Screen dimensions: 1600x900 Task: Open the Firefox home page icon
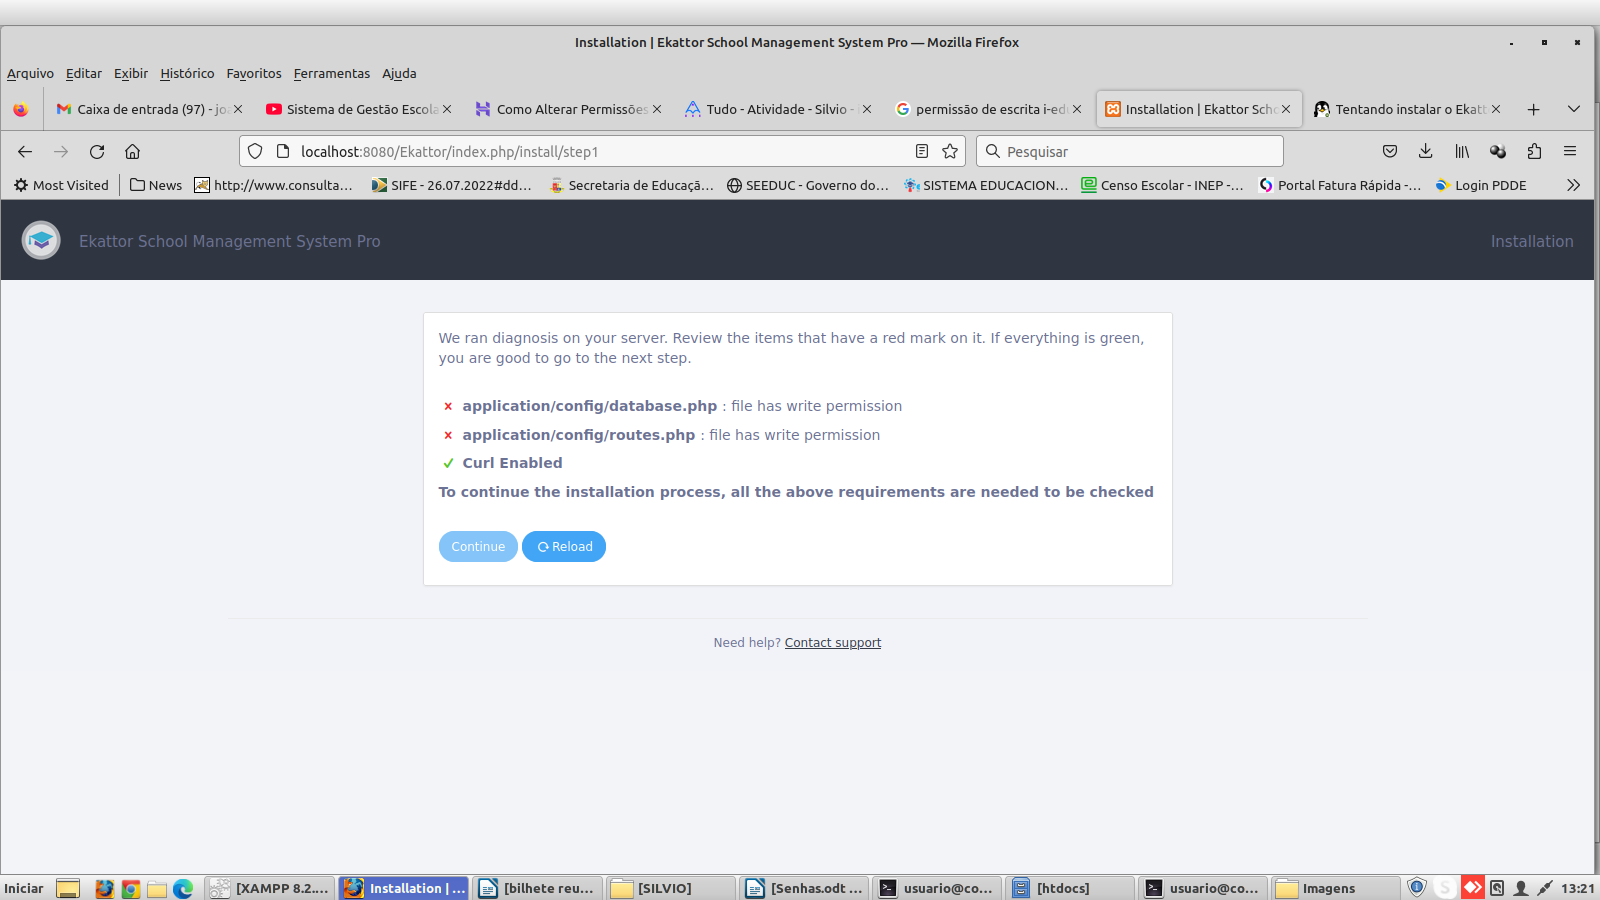click(x=132, y=151)
